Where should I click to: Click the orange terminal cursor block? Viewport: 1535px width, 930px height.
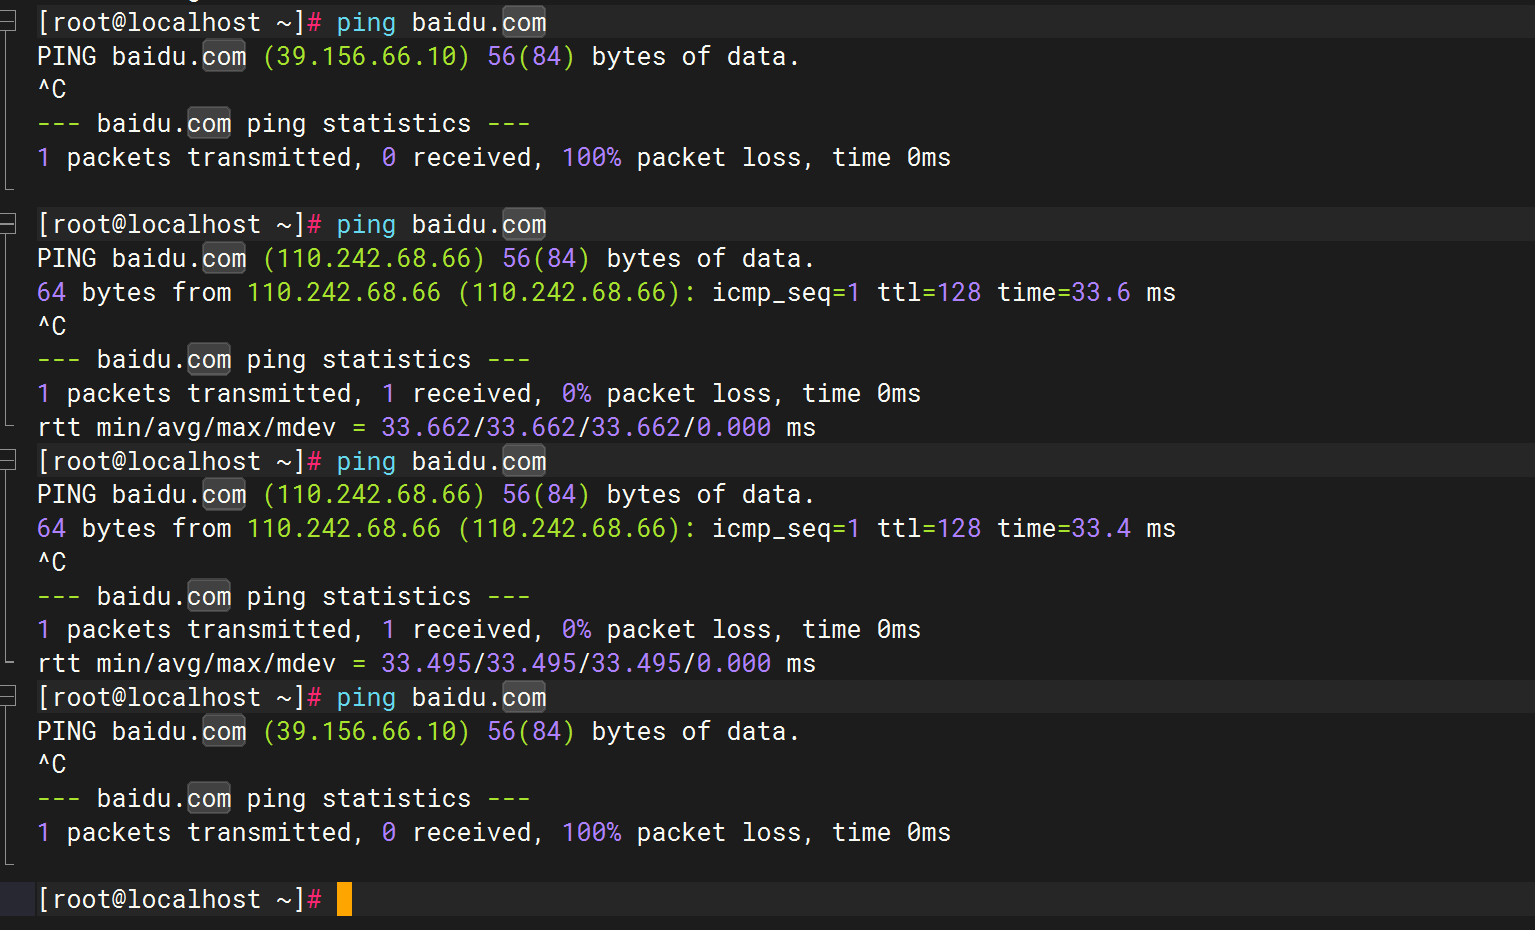pyautogui.click(x=344, y=899)
